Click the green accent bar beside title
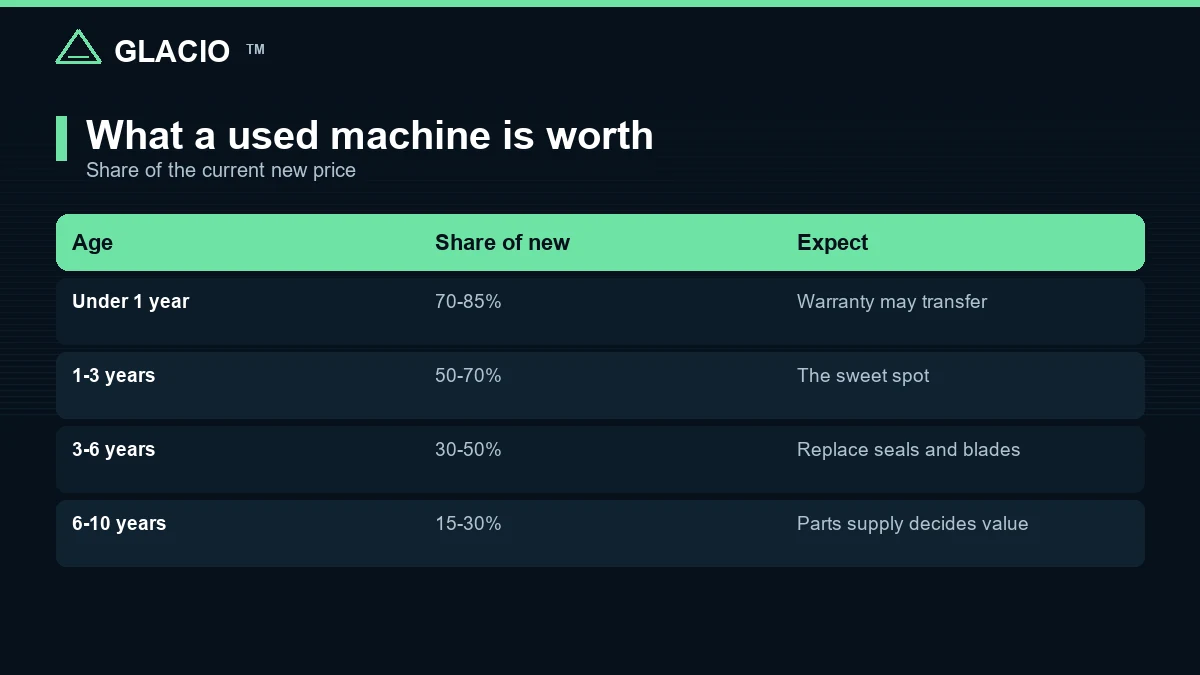 coord(61,138)
